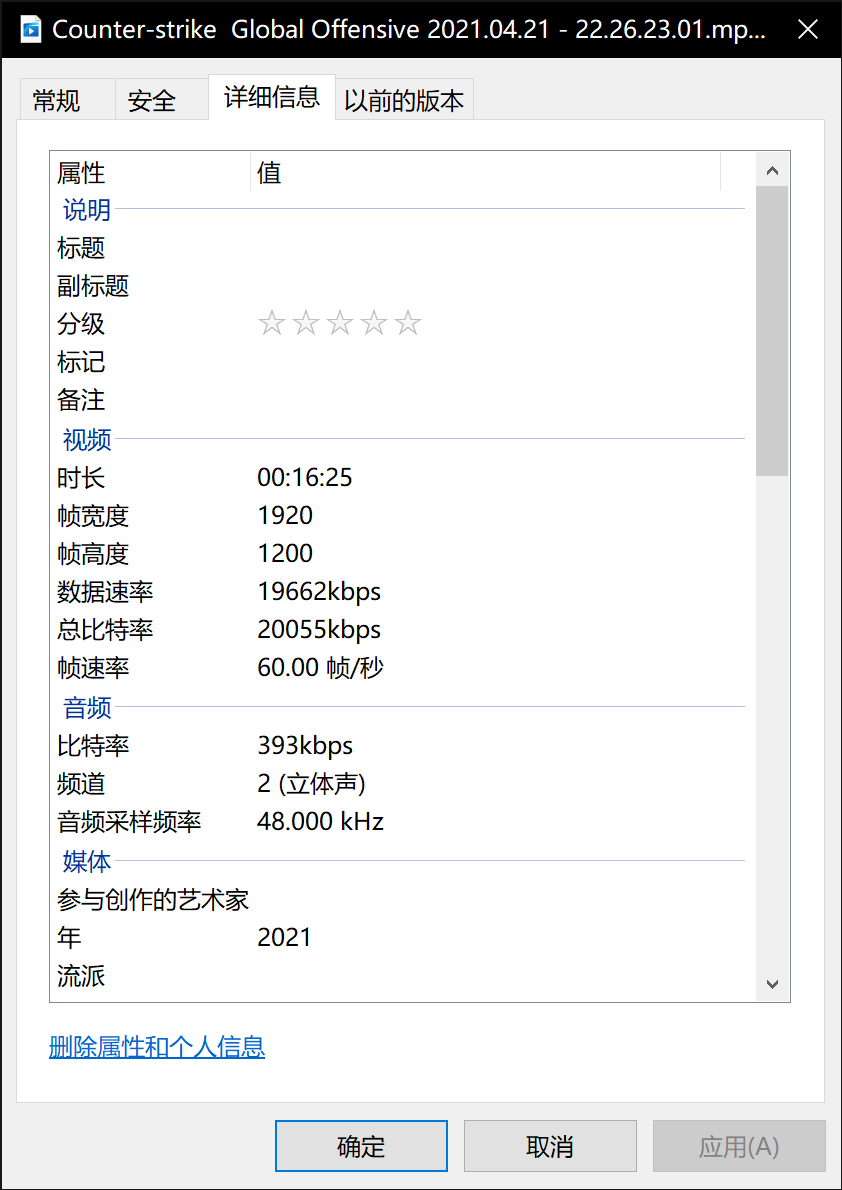Image resolution: width=842 pixels, height=1190 pixels.
Task: Set rating to the fifth star
Action: 408,324
